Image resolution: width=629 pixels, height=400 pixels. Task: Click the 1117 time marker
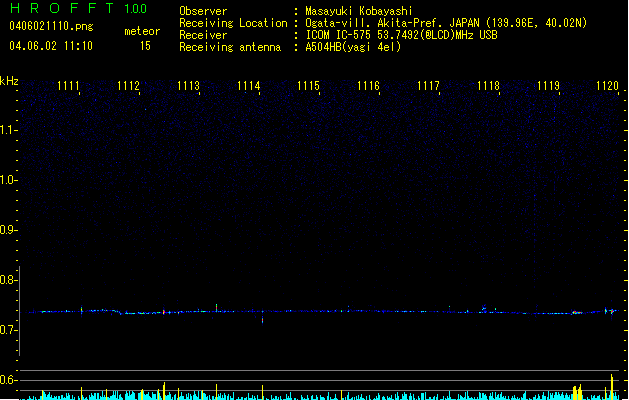[428, 86]
